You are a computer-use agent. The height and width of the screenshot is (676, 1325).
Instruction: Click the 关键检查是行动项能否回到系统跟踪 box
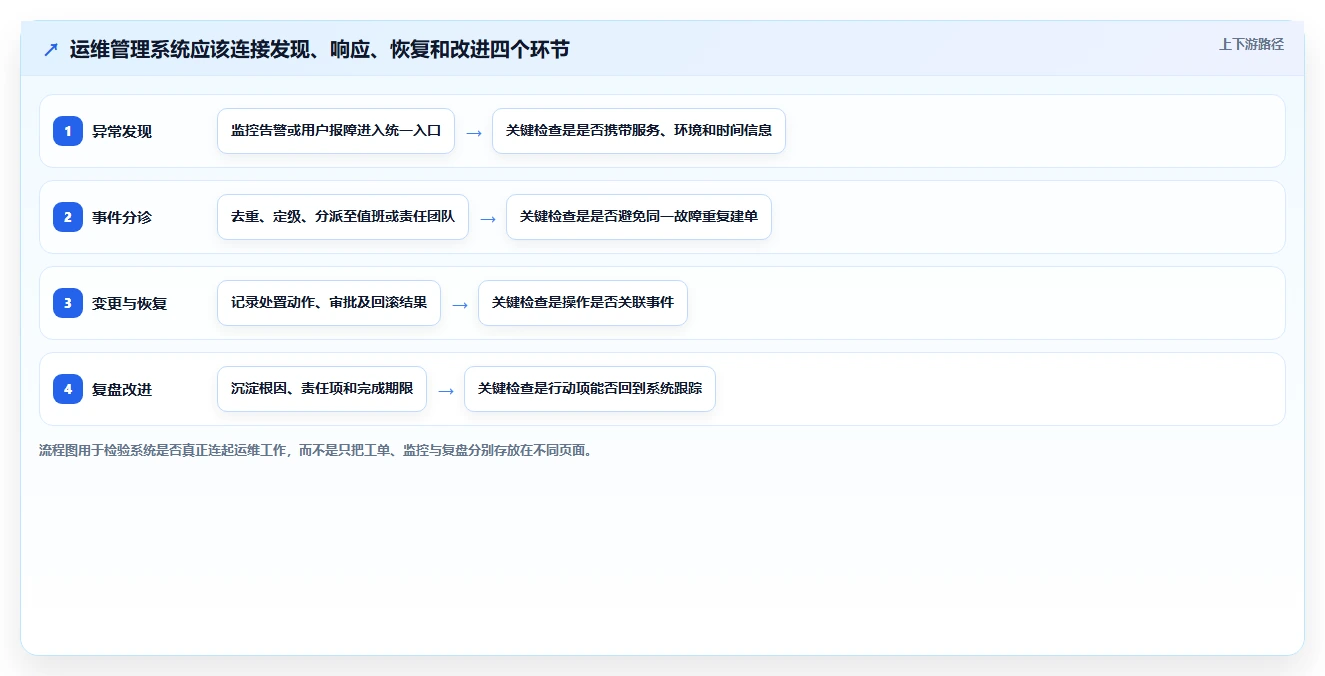pos(590,389)
